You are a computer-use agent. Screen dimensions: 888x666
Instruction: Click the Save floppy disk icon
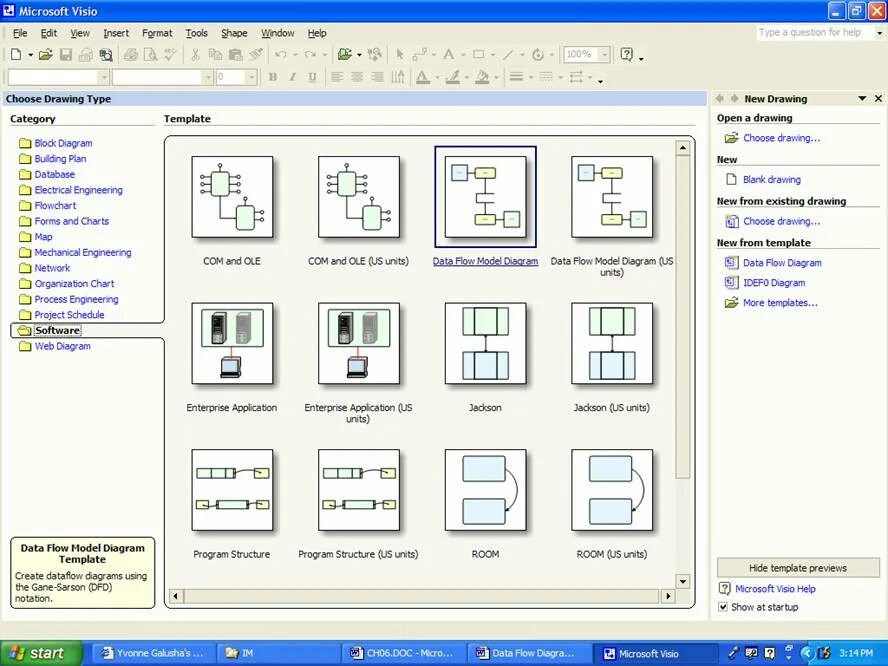(x=66, y=54)
